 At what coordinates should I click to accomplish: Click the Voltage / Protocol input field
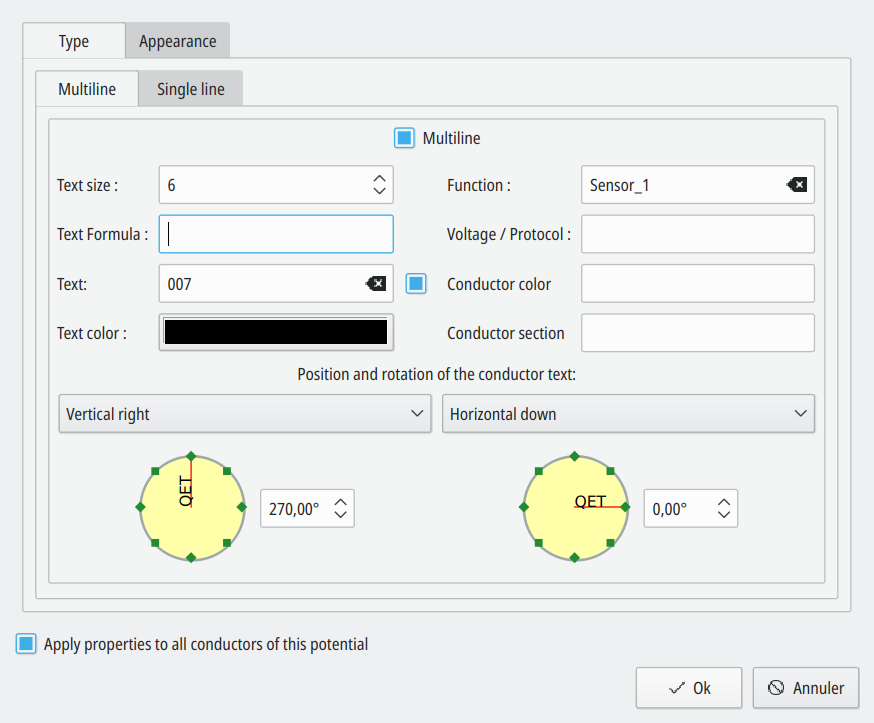pos(698,234)
